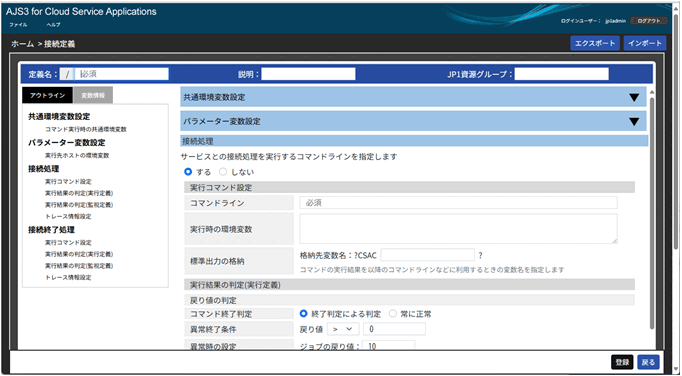
Task: Click the 標準出力の格納 label
Action: (217, 262)
